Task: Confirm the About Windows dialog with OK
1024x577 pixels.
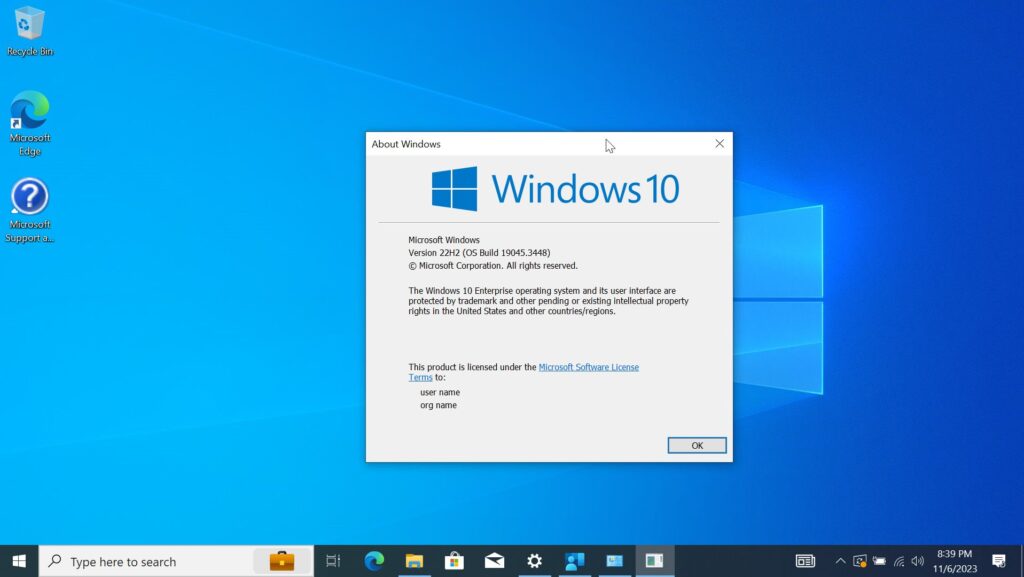Action: click(696, 445)
